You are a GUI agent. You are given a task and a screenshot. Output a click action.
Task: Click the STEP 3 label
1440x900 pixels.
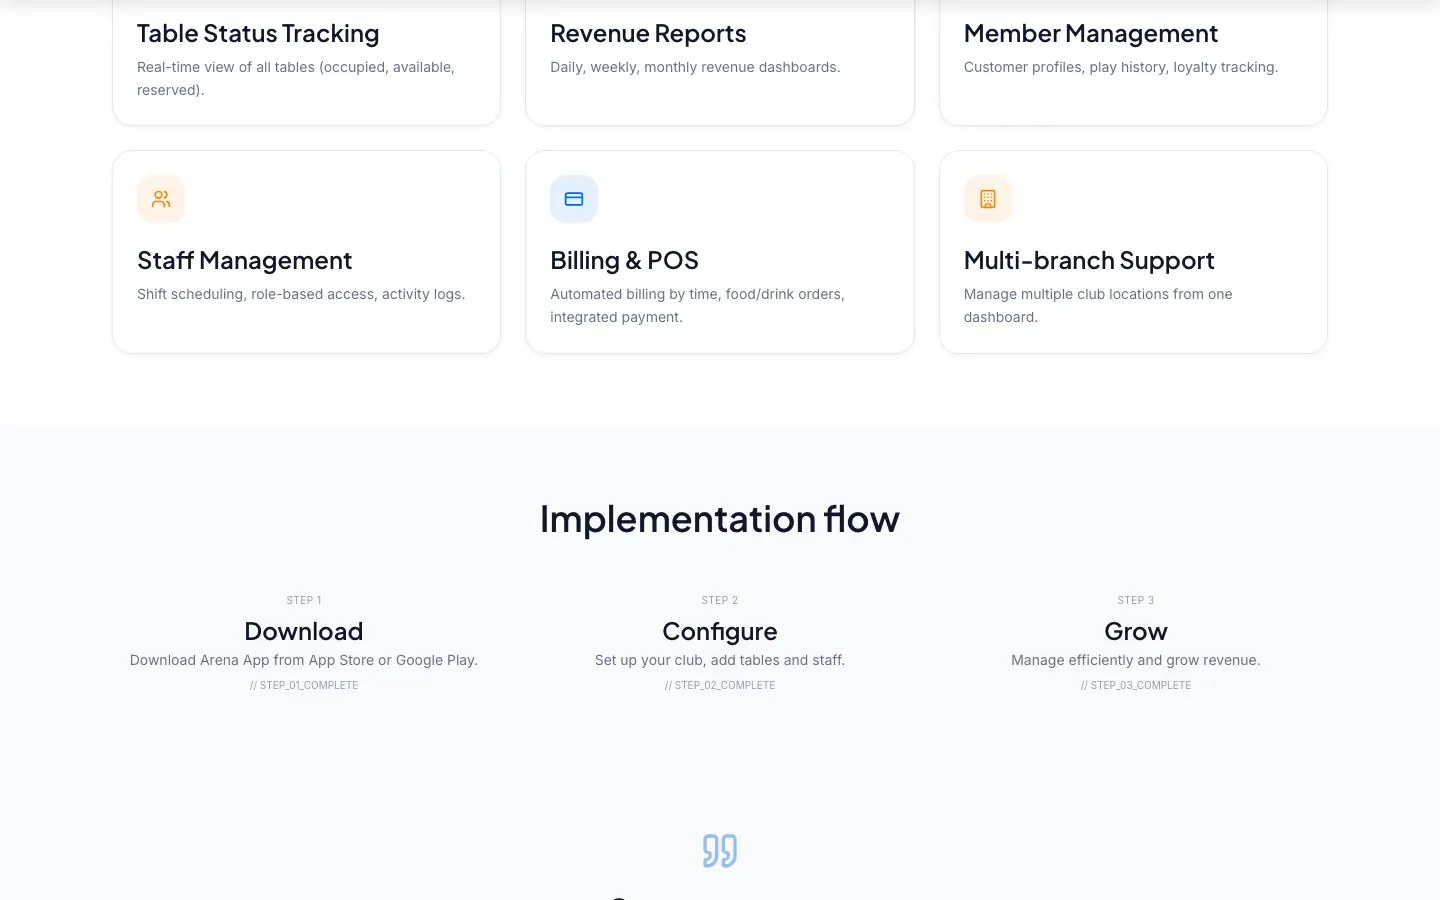point(1136,600)
